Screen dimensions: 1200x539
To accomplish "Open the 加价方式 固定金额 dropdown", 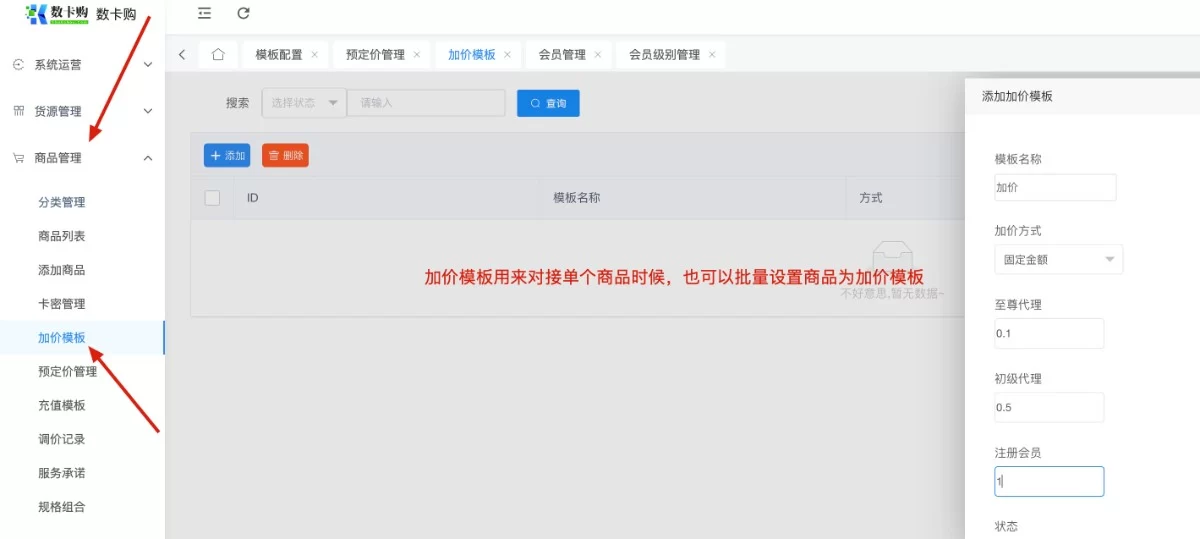I will coord(1058,260).
